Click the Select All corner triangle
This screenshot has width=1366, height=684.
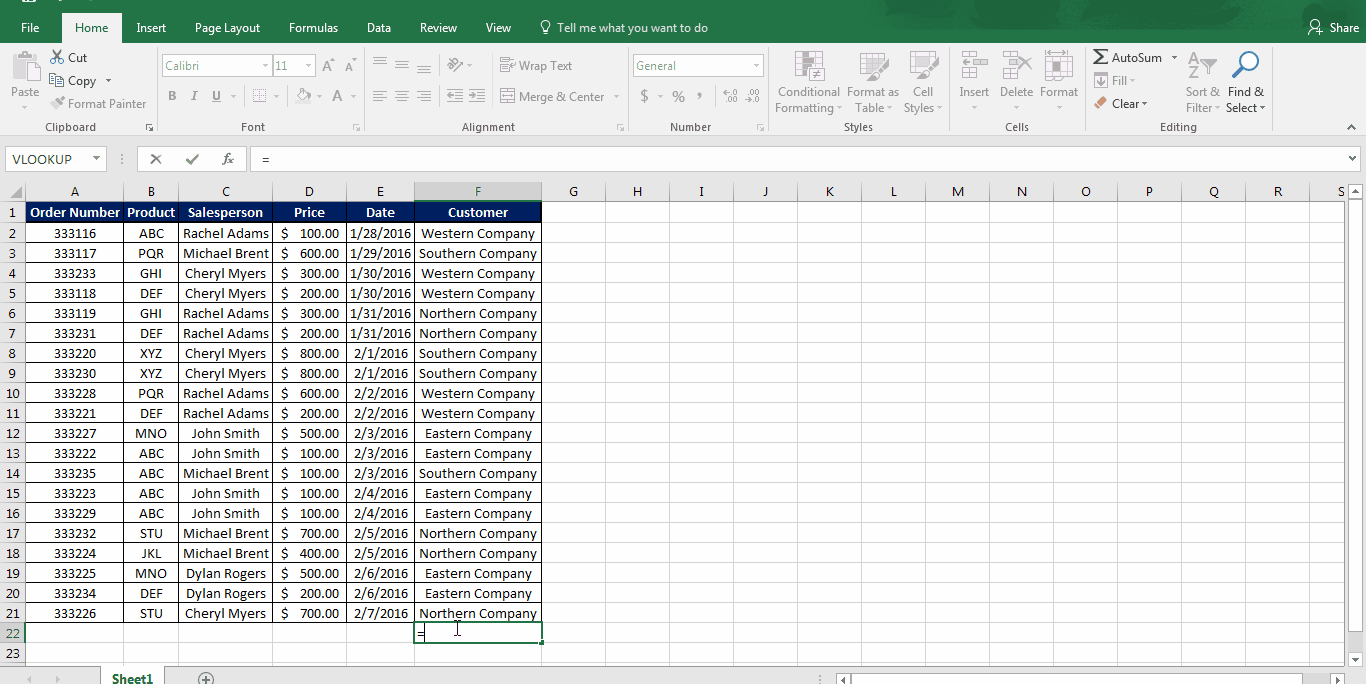14,192
